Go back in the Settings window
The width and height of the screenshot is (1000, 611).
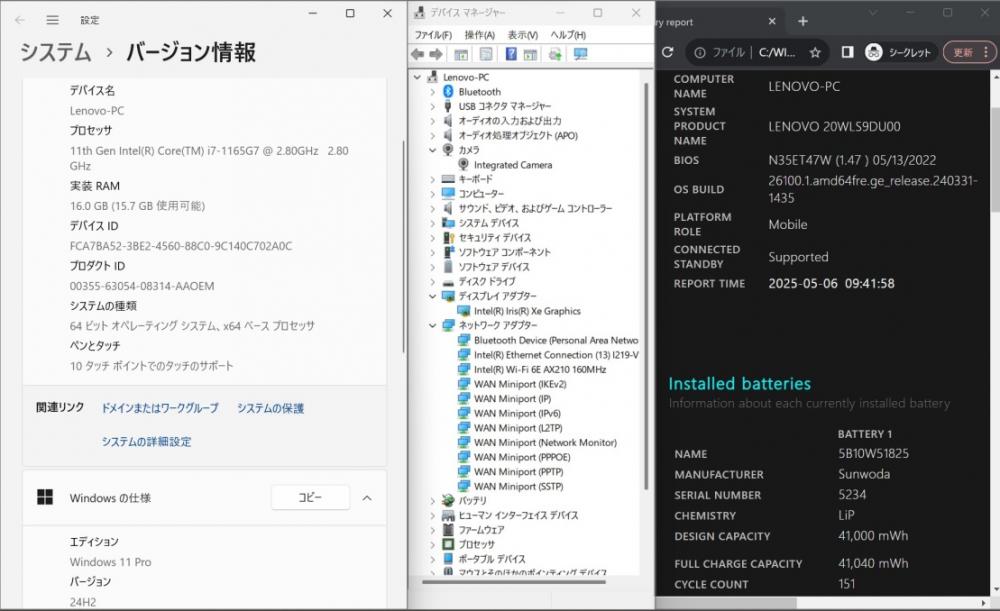[x=20, y=20]
